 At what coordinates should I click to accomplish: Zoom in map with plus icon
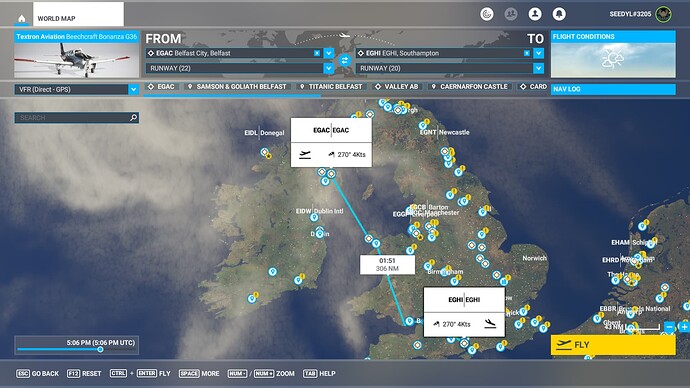pos(684,327)
